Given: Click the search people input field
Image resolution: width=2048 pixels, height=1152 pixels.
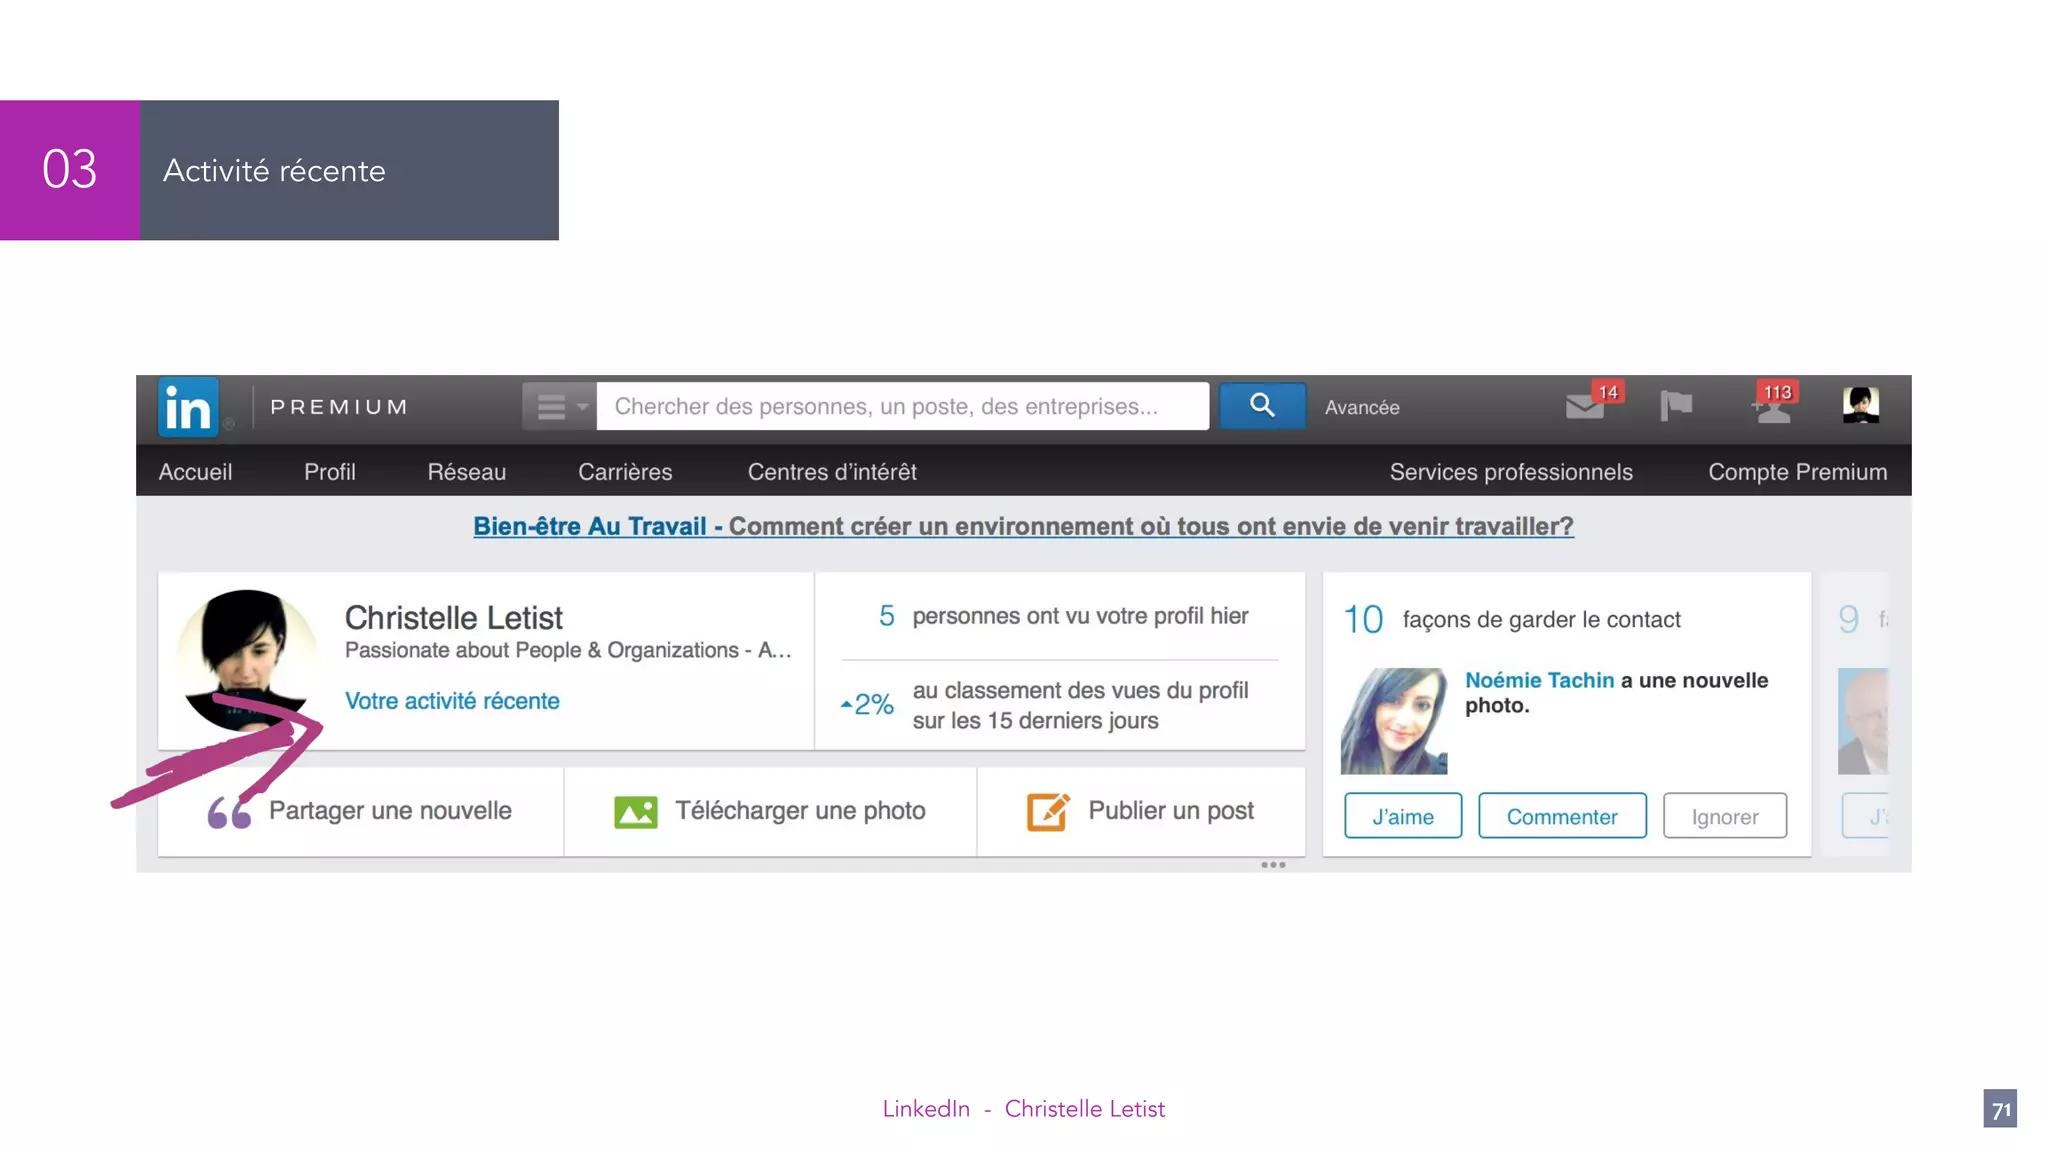Looking at the screenshot, I should (x=902, y=407).
